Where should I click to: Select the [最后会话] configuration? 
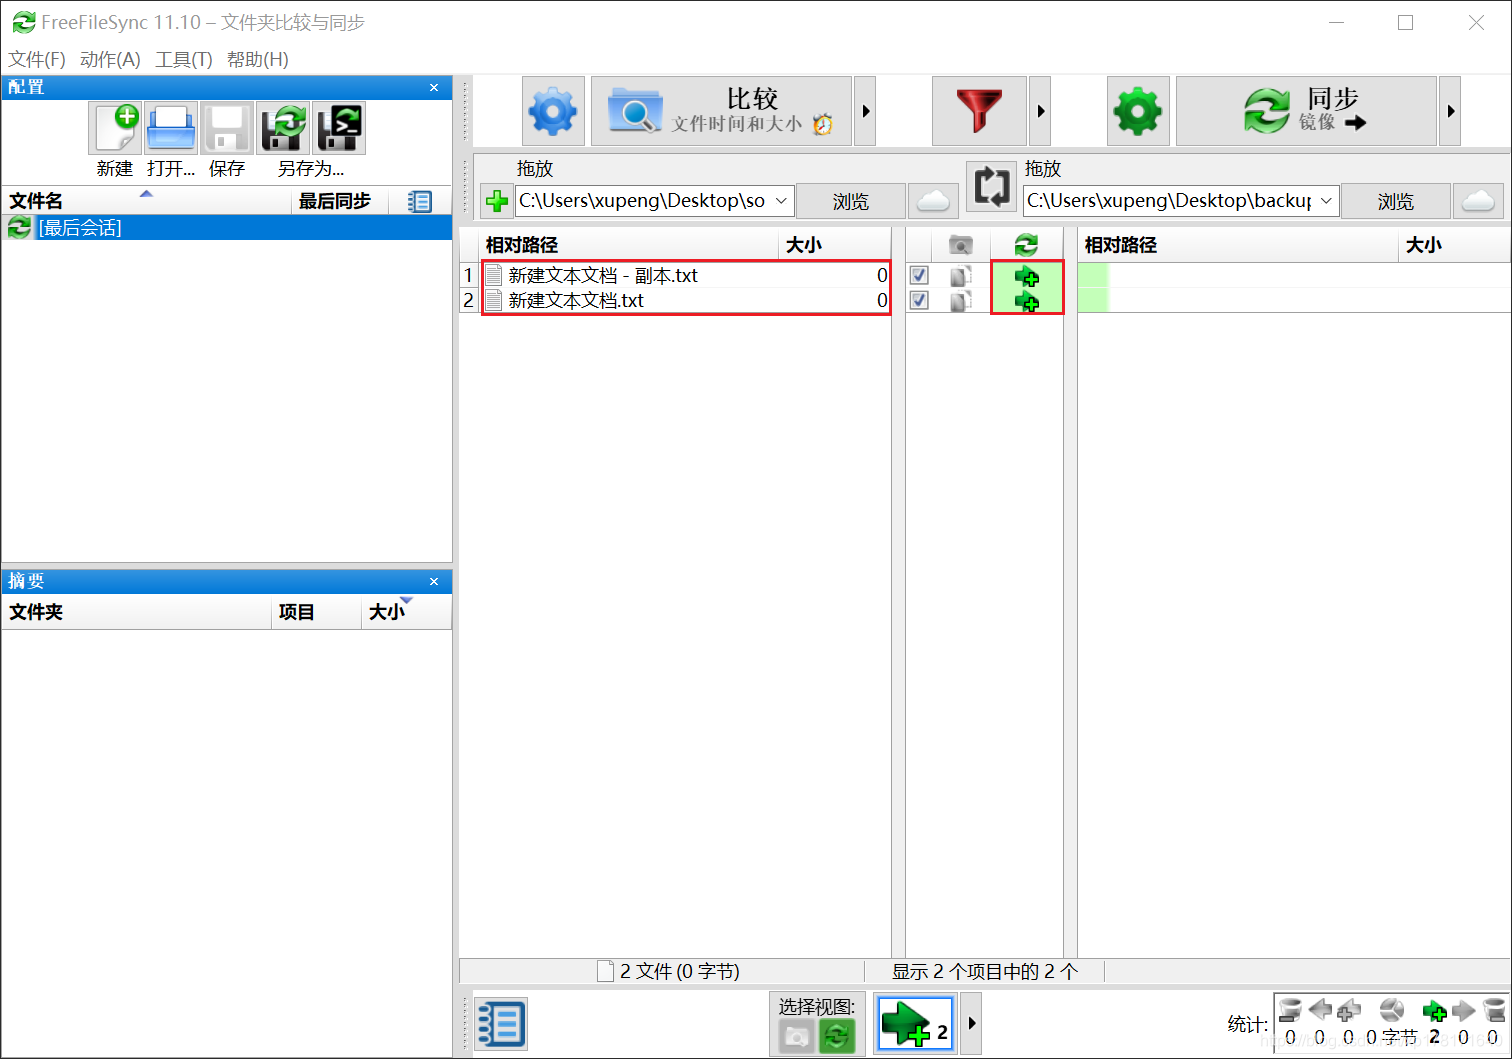[x=227, y=228]
